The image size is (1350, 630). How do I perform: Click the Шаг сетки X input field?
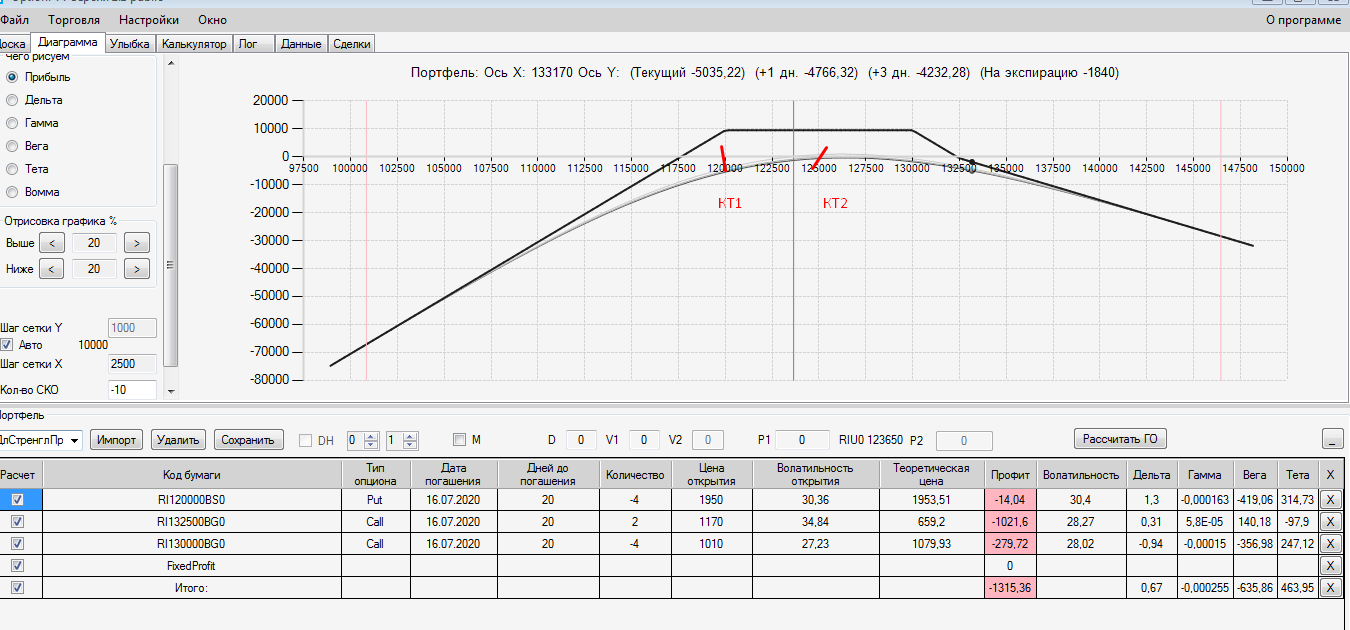pyautogui.click(x=132, y=364)
